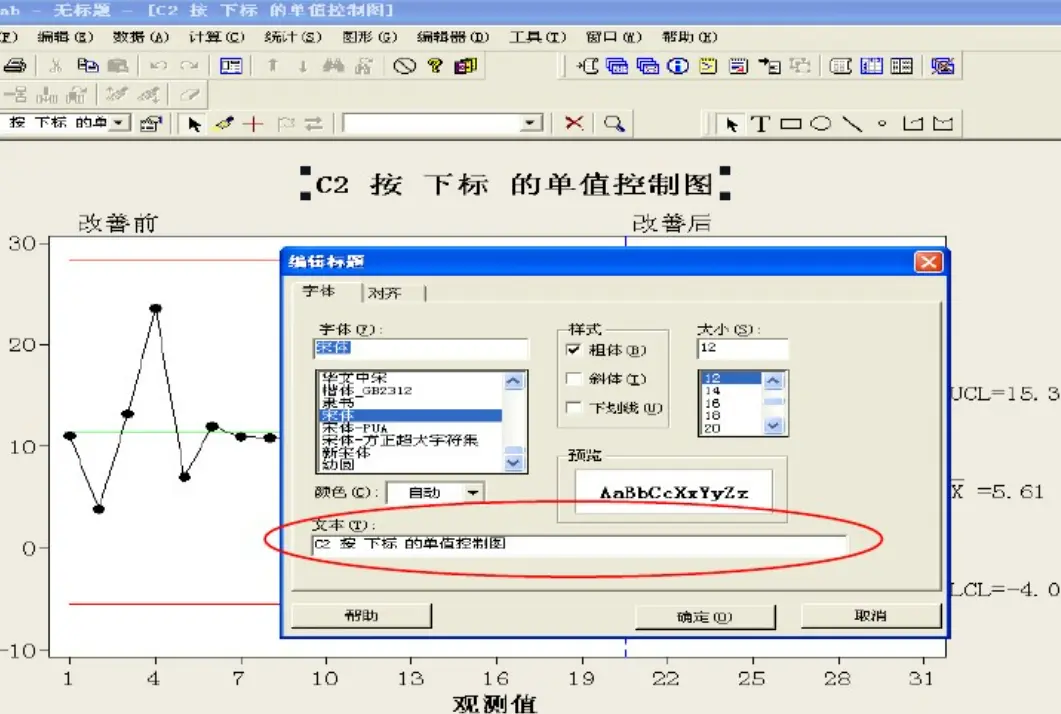Select the diagonal line drawing tool
Viewport: 1061px width, 714px height.
(851, 124)
